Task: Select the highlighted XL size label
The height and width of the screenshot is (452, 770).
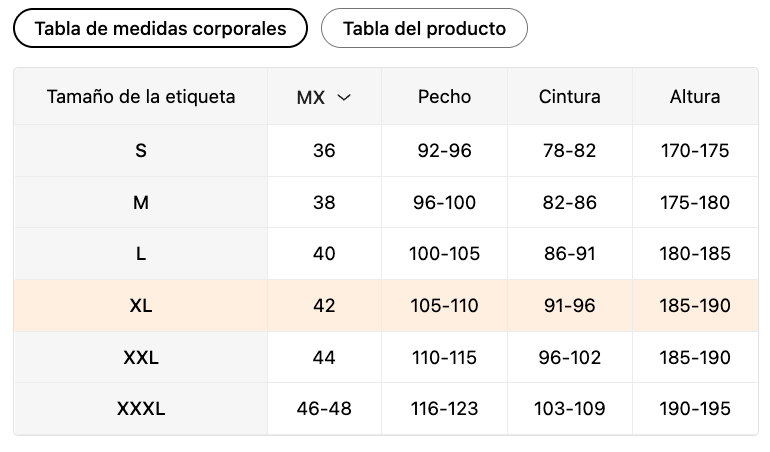Action: point(141,305)
